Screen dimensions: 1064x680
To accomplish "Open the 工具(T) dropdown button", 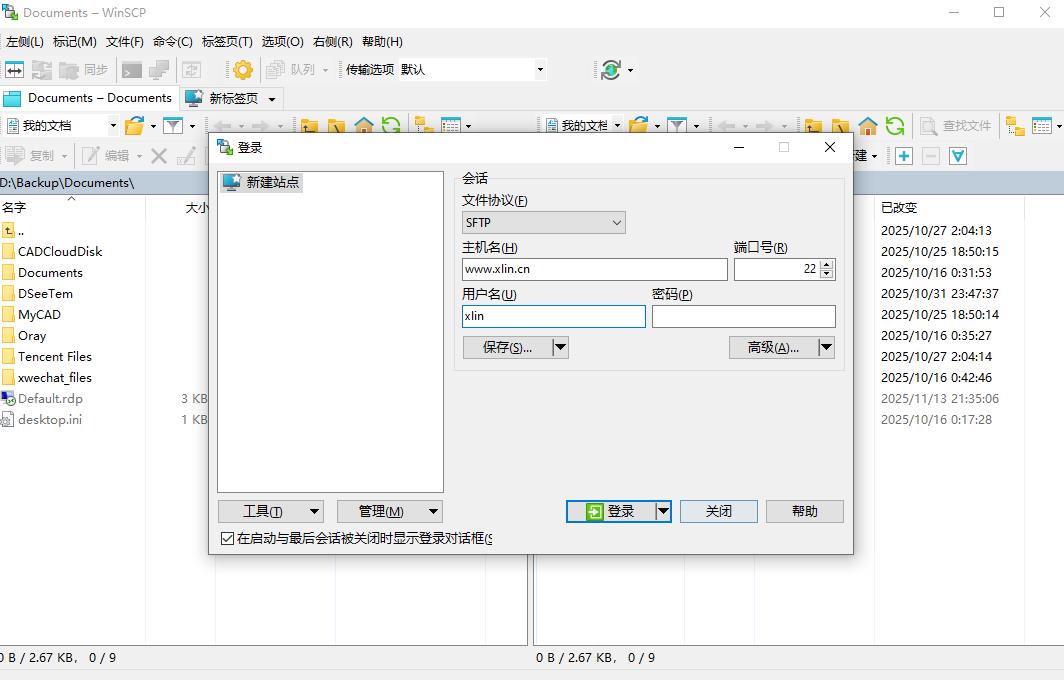I will (x=271, y=512).
